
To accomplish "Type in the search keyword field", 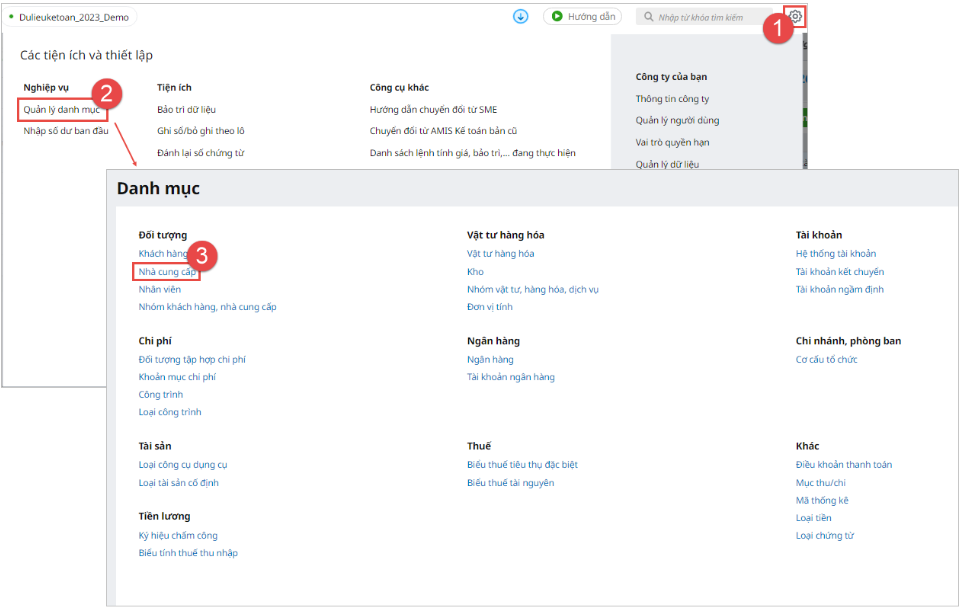I will (710, 17).
